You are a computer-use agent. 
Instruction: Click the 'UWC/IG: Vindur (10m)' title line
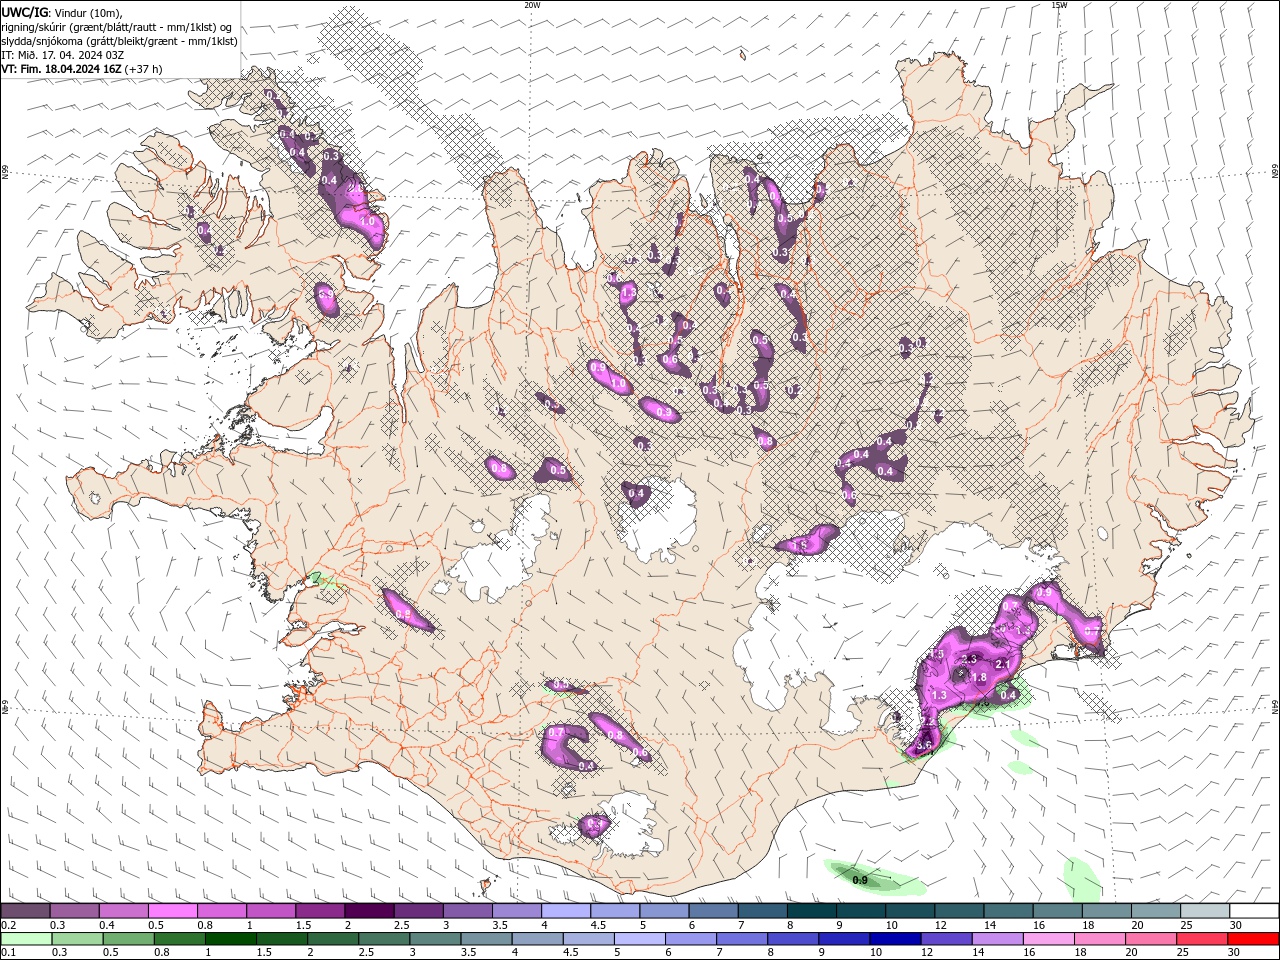62,12
